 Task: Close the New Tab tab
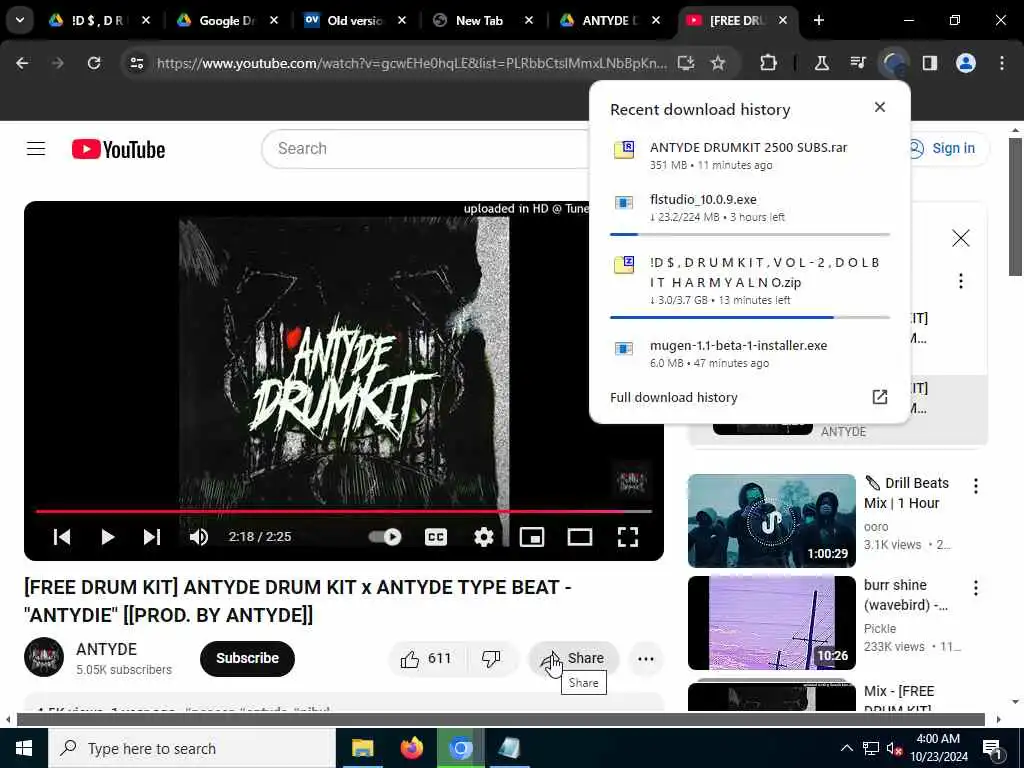point(529,20)
